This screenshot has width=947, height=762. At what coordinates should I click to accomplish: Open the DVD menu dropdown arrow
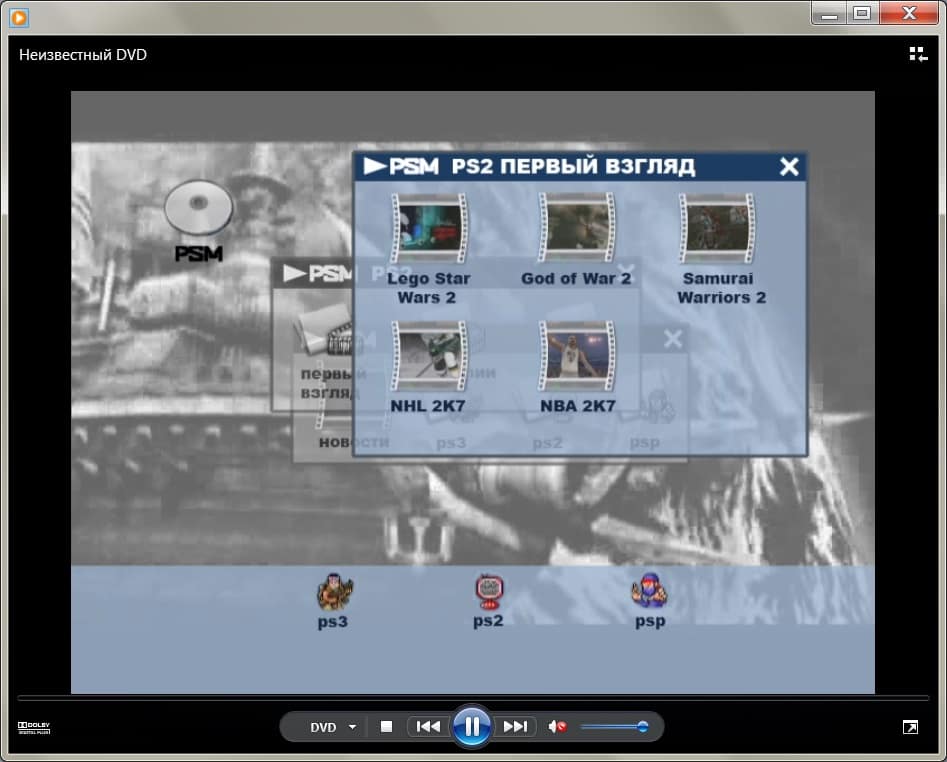[352, 727]
